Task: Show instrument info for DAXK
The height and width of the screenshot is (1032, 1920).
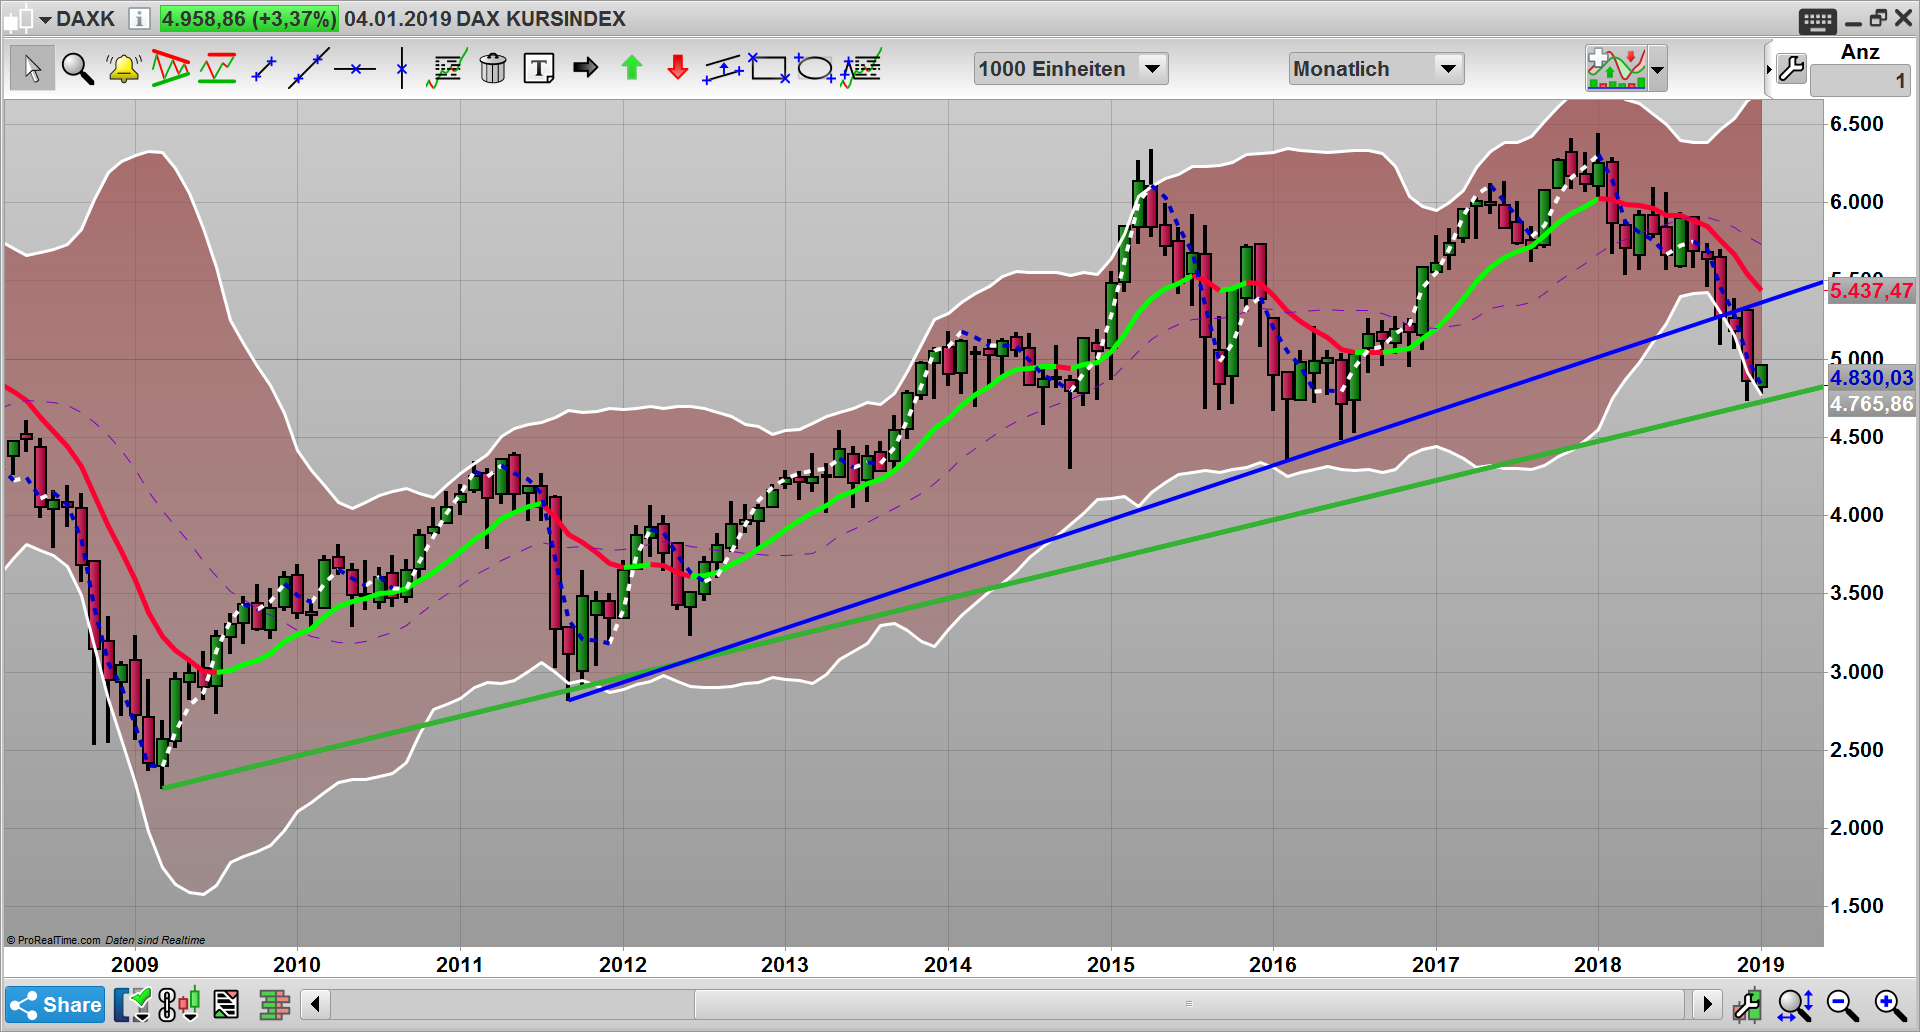Action: click(x=139, y=18)
